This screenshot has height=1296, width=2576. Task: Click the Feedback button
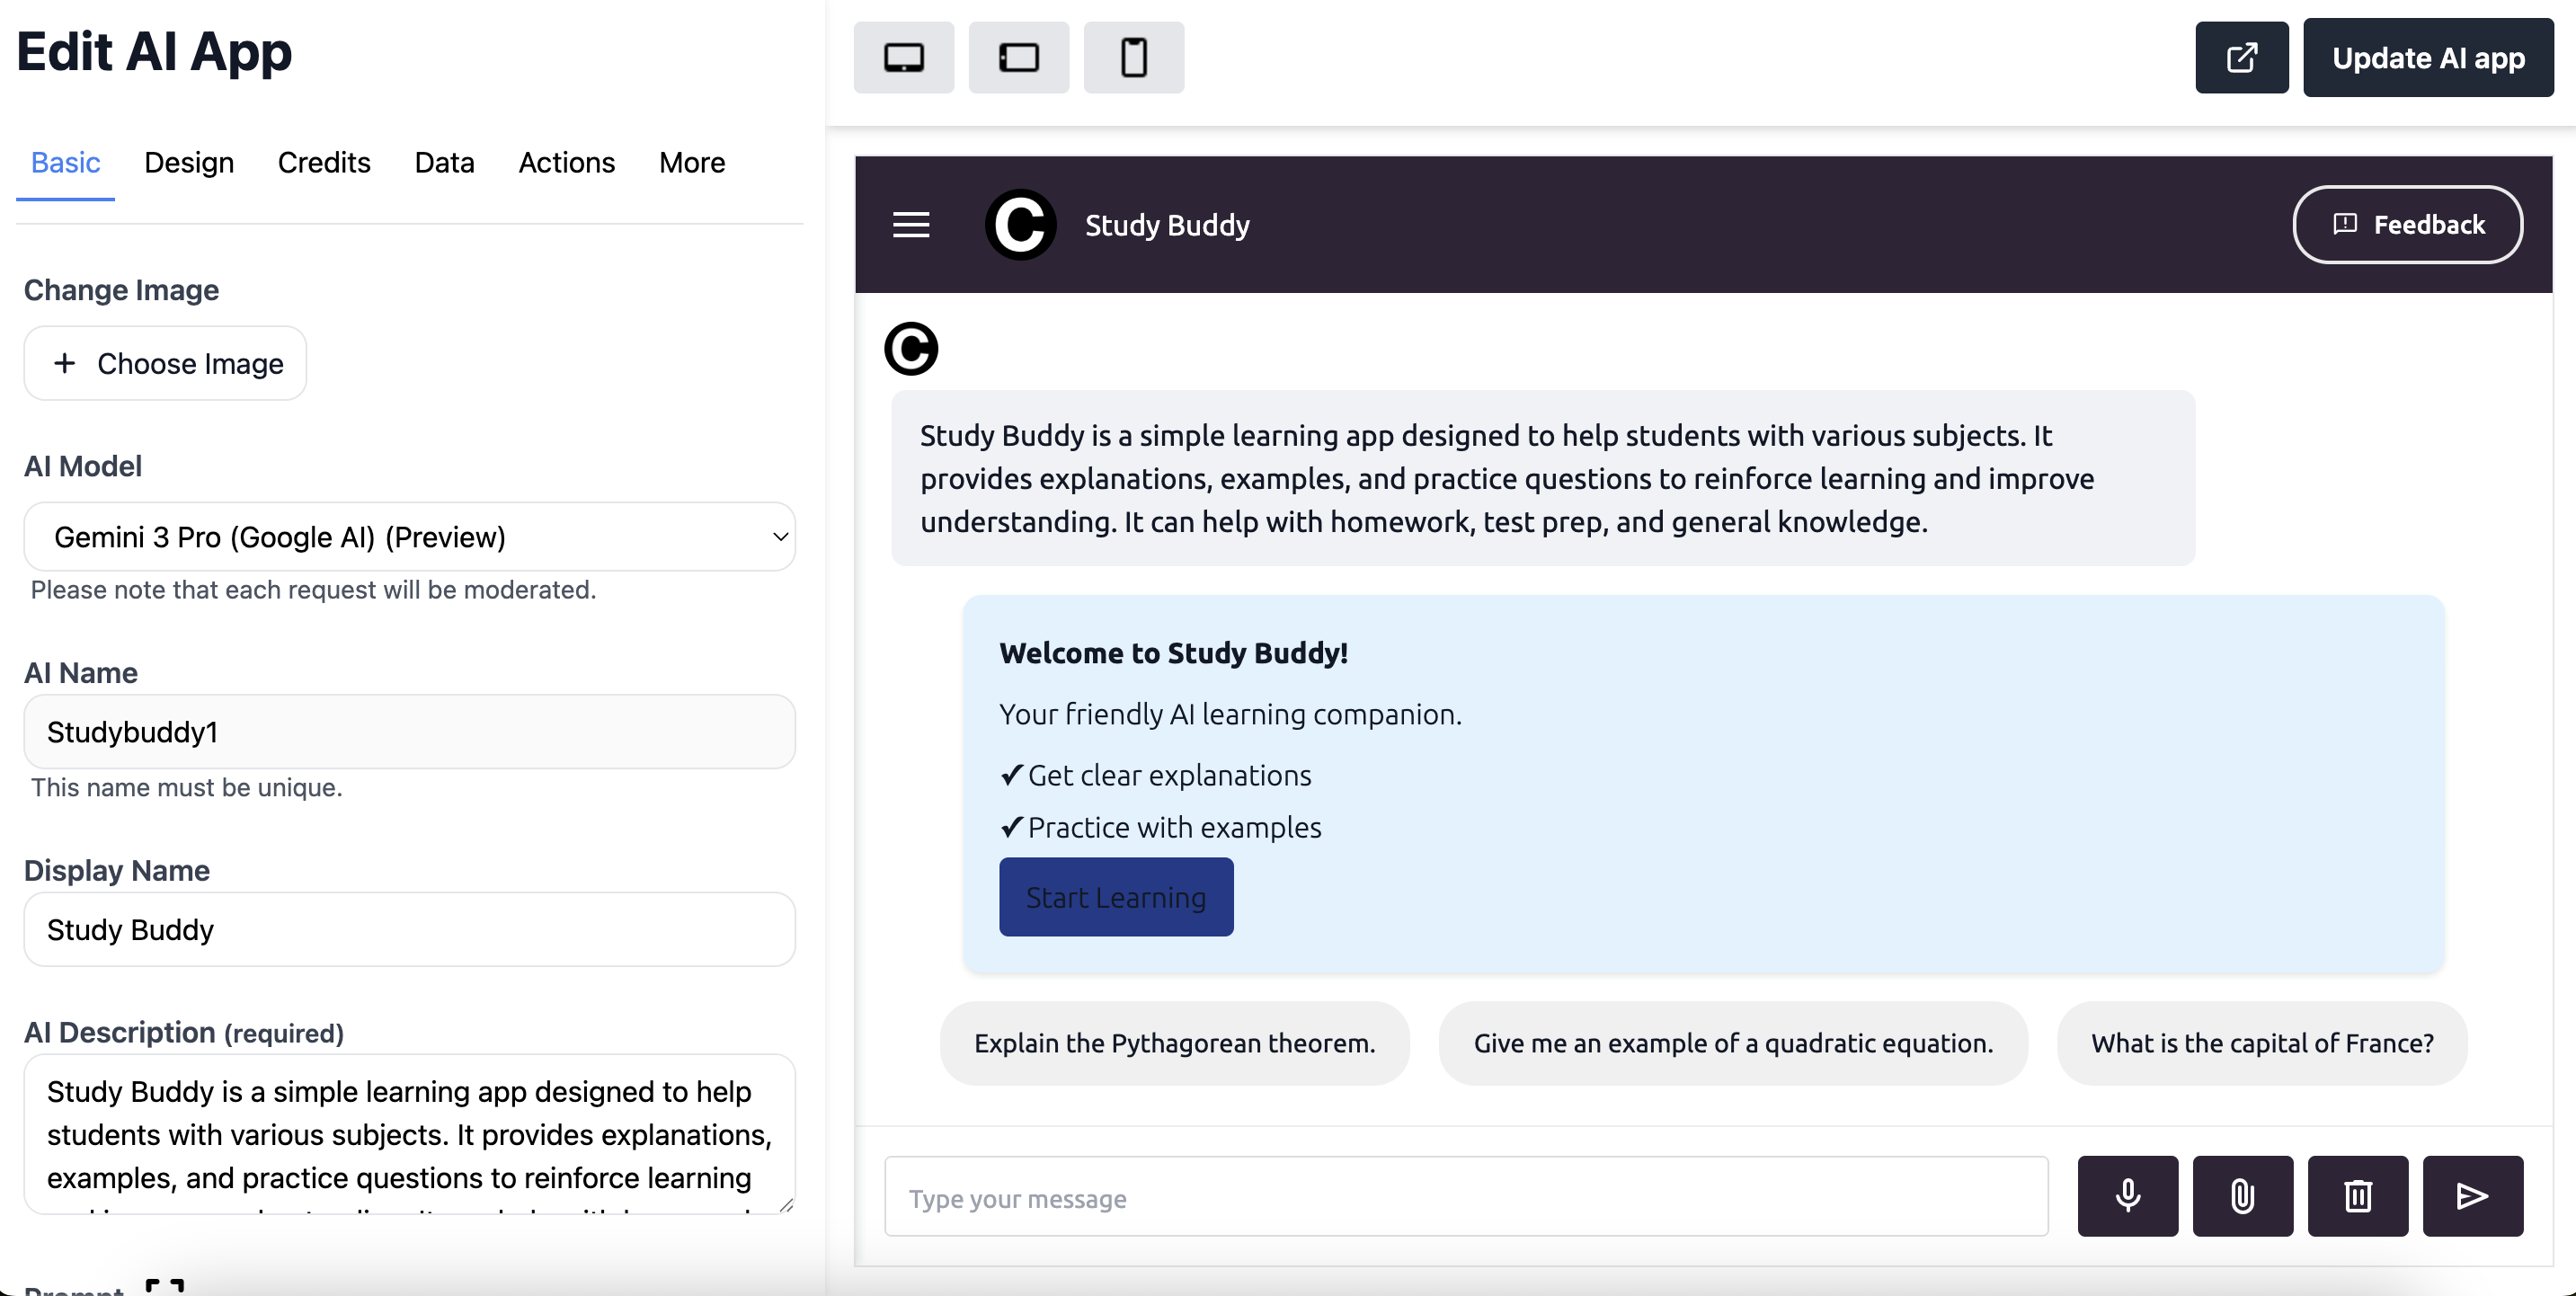2407,225
